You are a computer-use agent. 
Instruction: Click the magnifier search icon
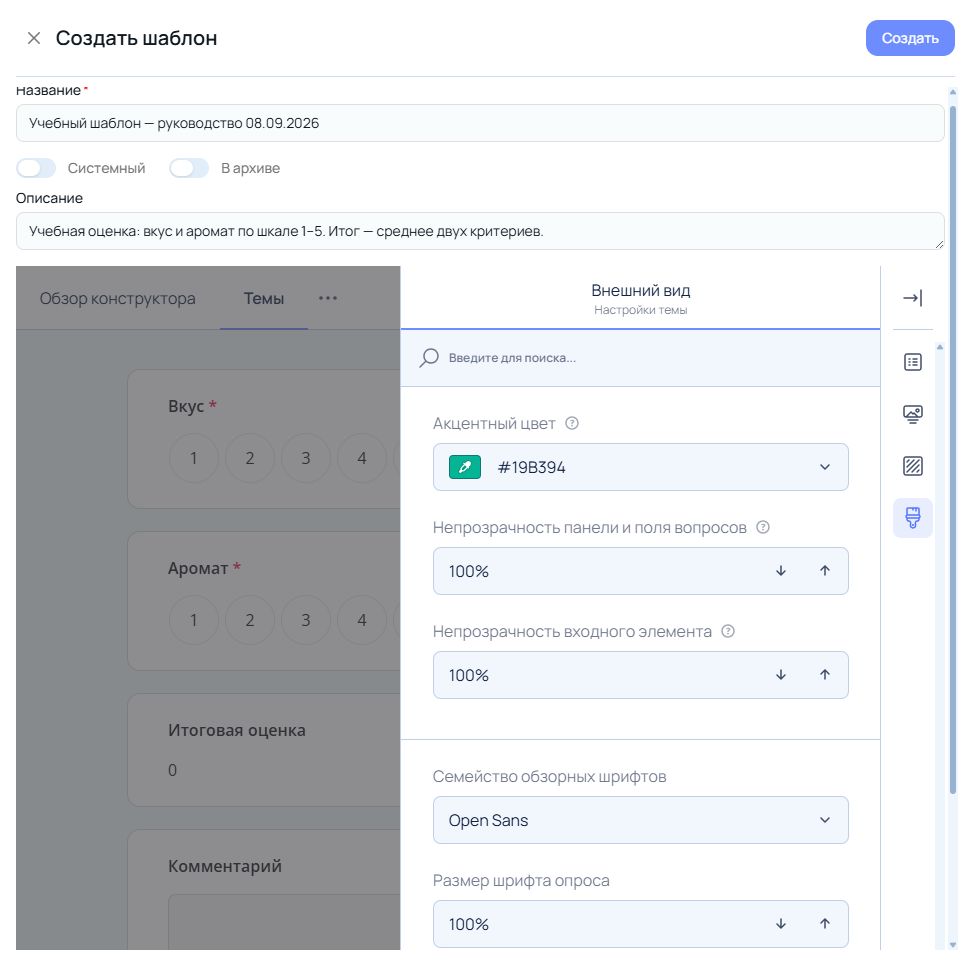pos(429,357)
